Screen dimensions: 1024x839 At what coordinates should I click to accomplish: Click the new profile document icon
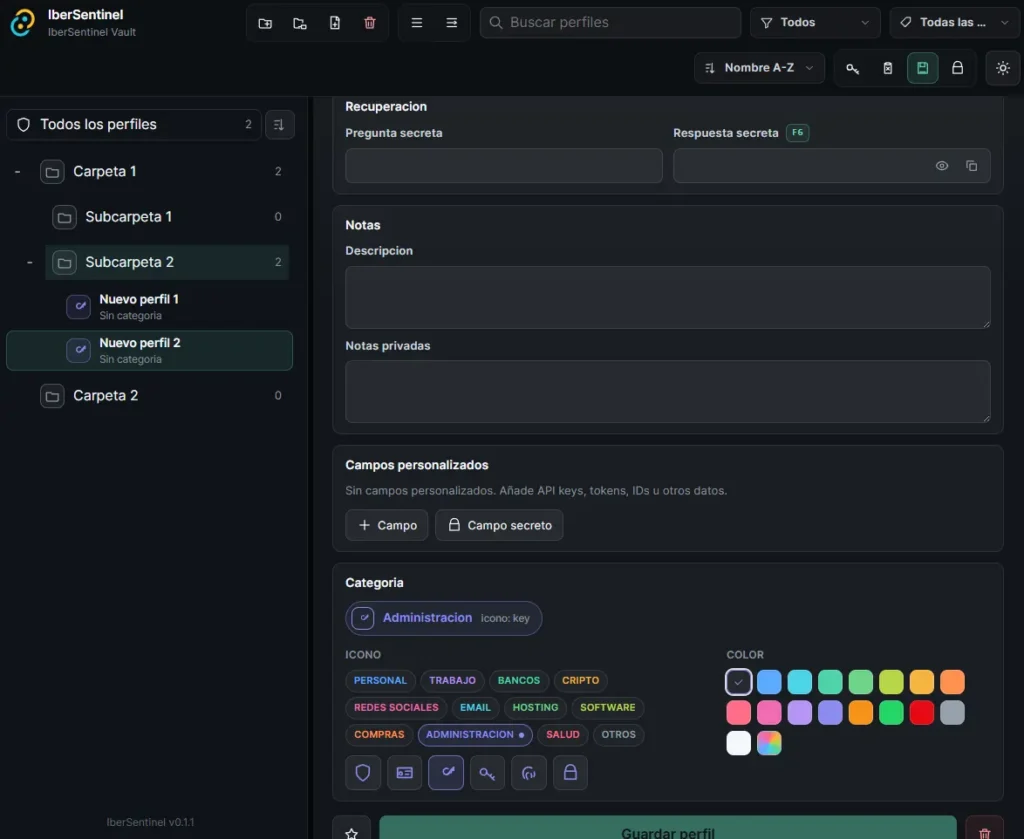pyautogui.click(x=334, y=23)
